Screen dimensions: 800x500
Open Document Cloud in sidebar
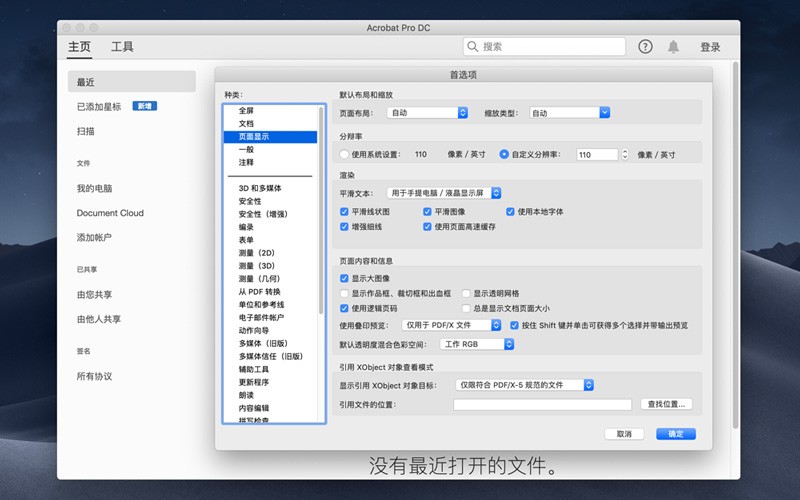coord(110,213)
